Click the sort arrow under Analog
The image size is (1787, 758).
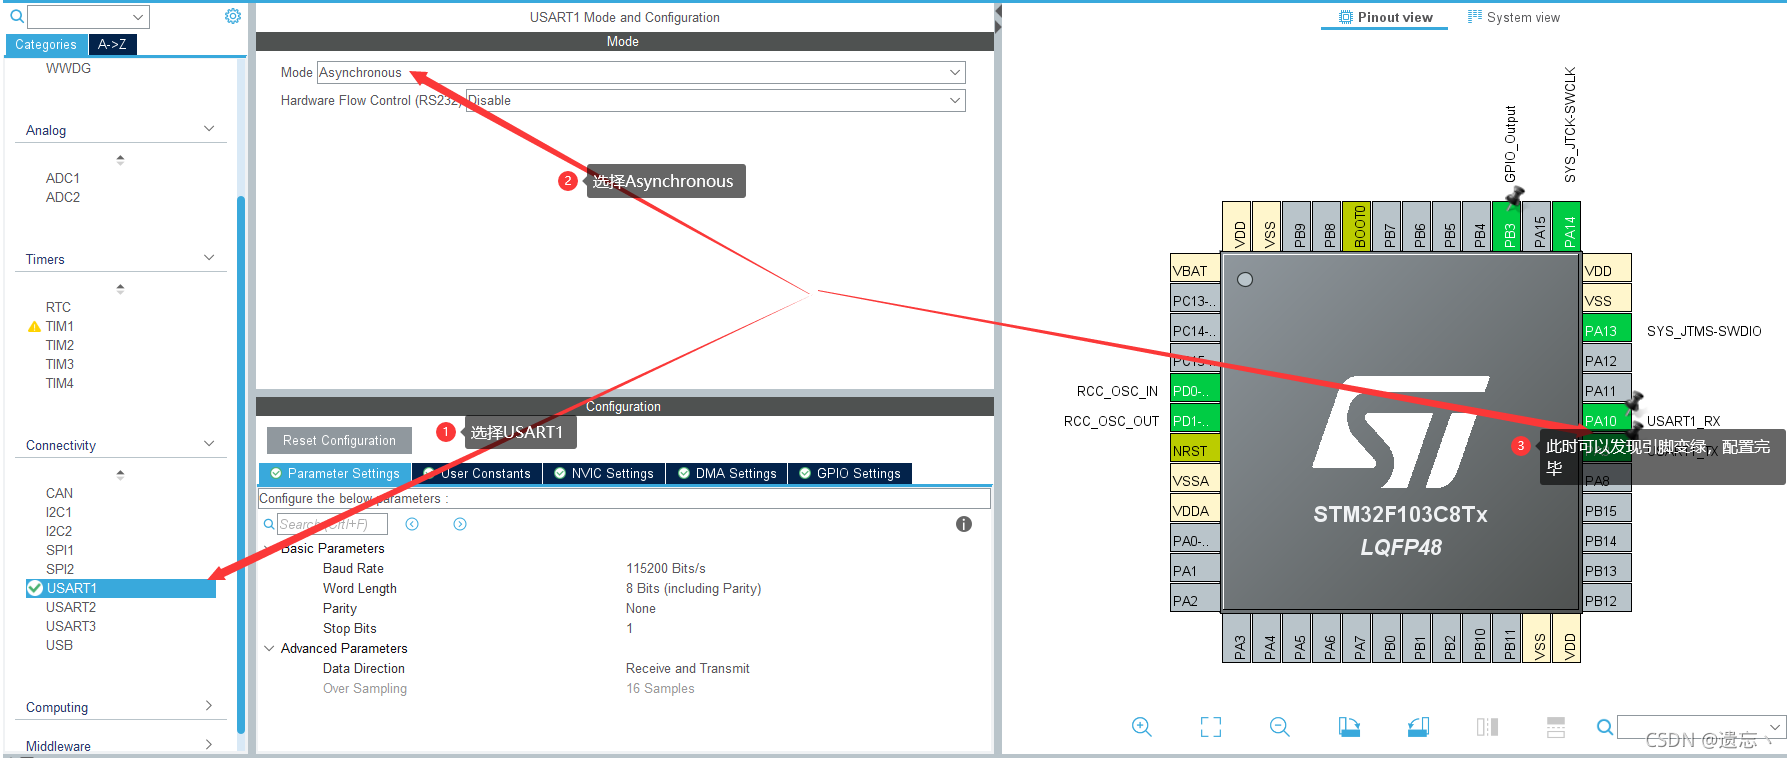pyautogui.click(x=120, y=159)
